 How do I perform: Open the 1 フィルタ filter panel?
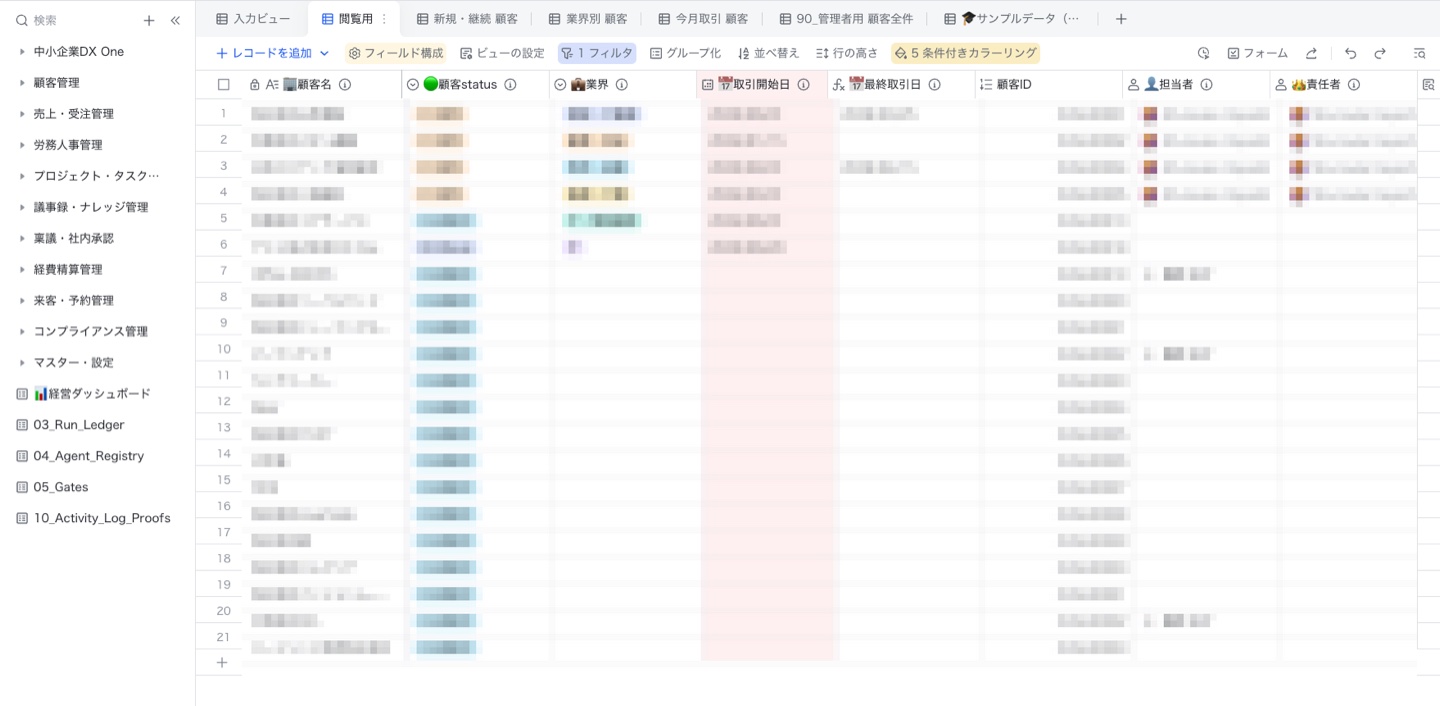coord(597,53)
